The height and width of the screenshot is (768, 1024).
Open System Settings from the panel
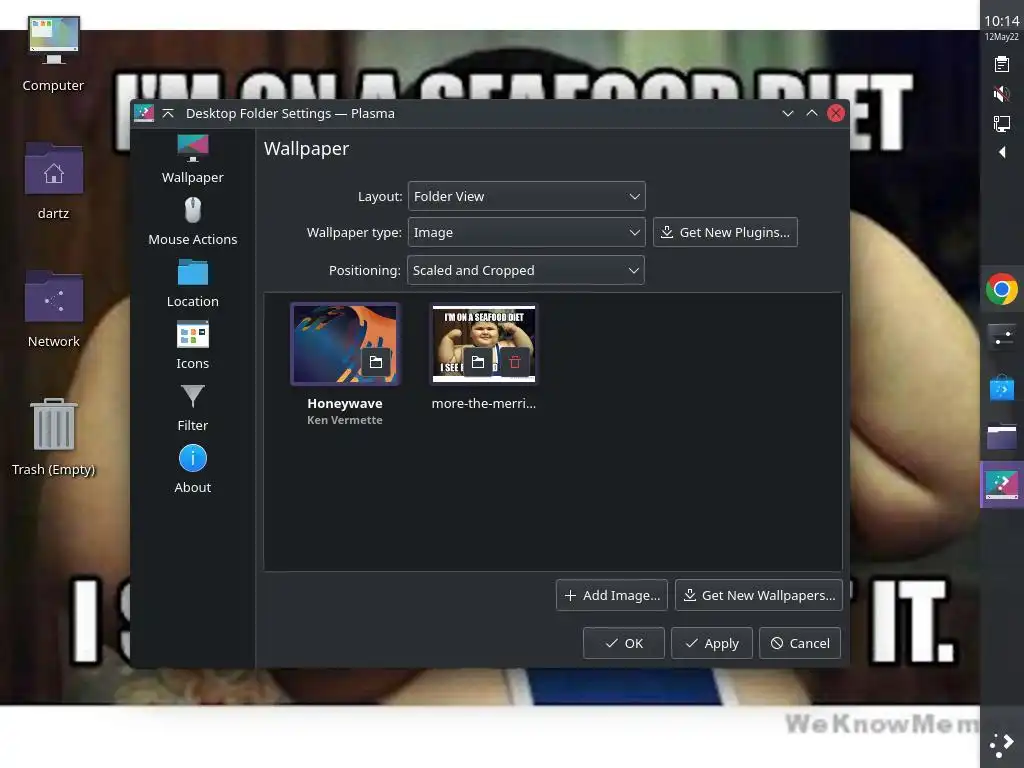click(1002, 338)
